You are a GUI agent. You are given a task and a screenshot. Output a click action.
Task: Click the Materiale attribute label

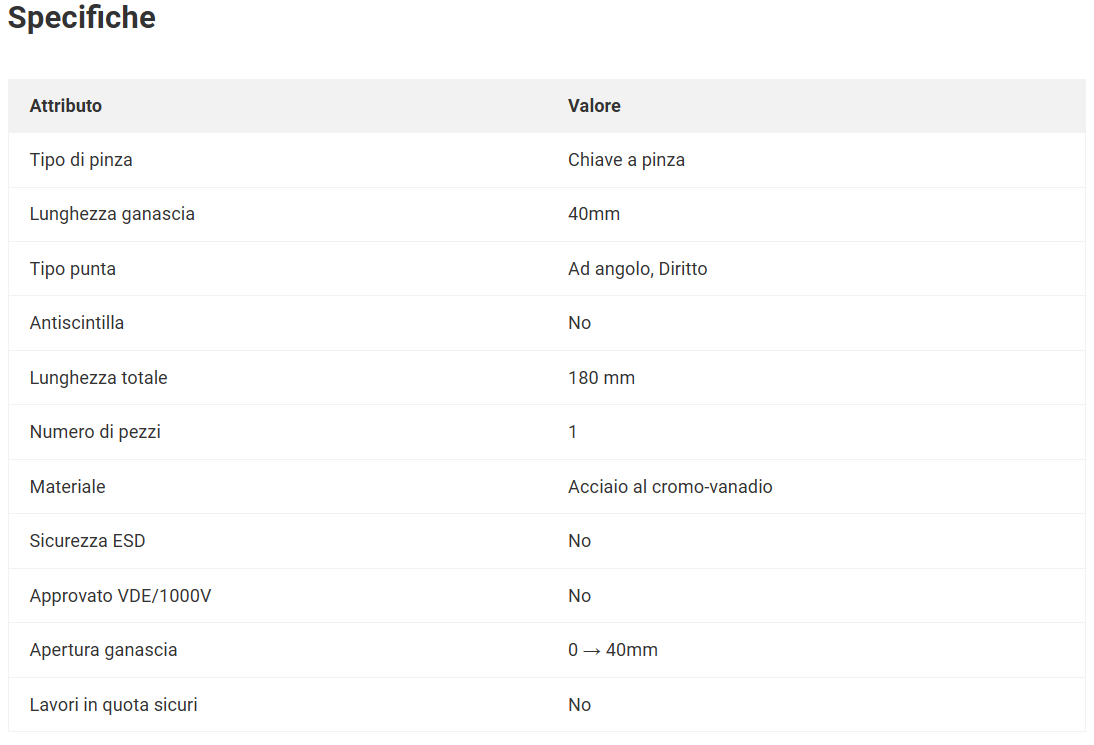tap(67, 487)
